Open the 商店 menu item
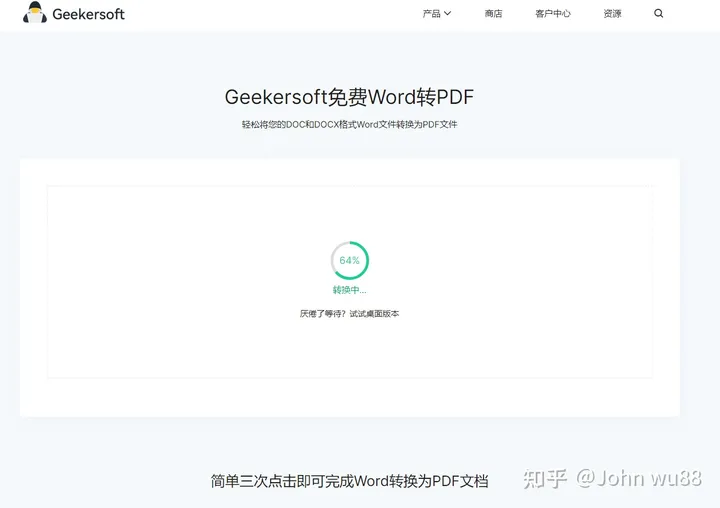720x508 pixels. coord(493,13)
